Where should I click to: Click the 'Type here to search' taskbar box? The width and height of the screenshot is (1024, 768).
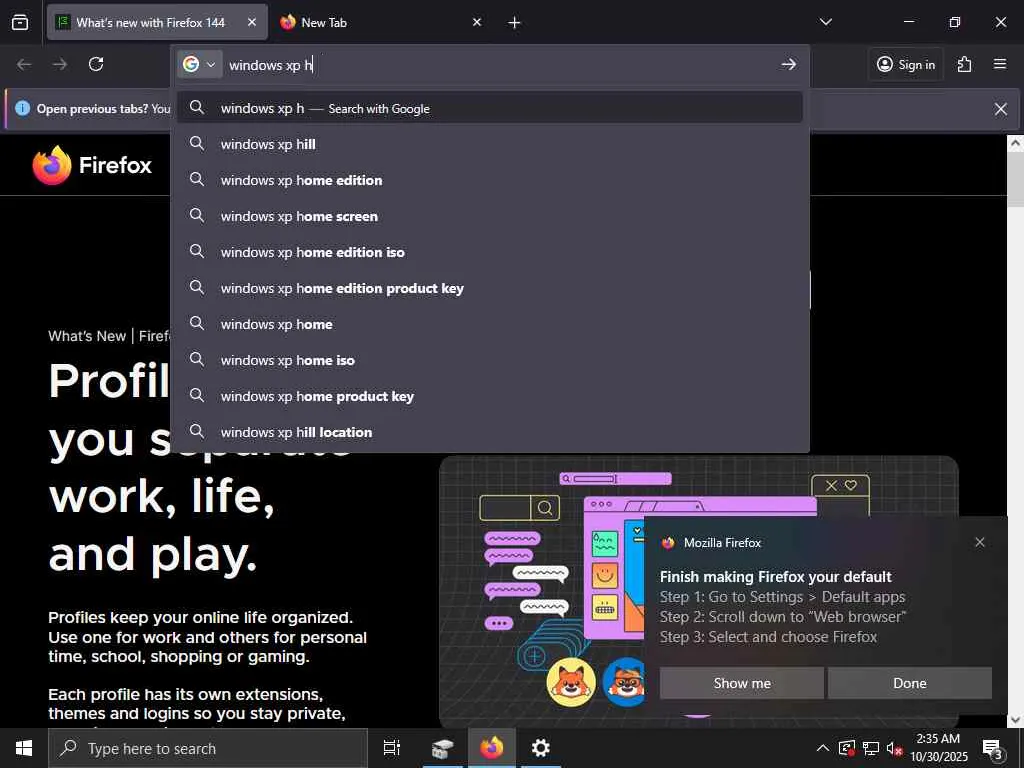pos(208,748)
